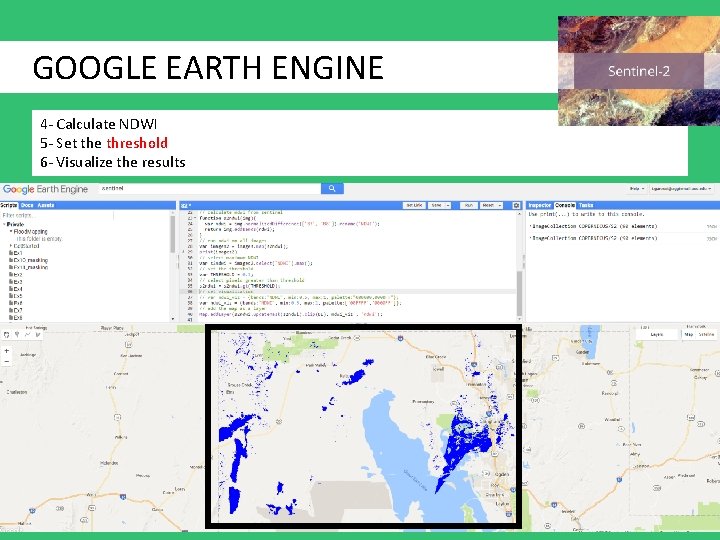Open the code editor settings gear
The image size is (720, 540).
pyautogui.click(x=516, y=205)
